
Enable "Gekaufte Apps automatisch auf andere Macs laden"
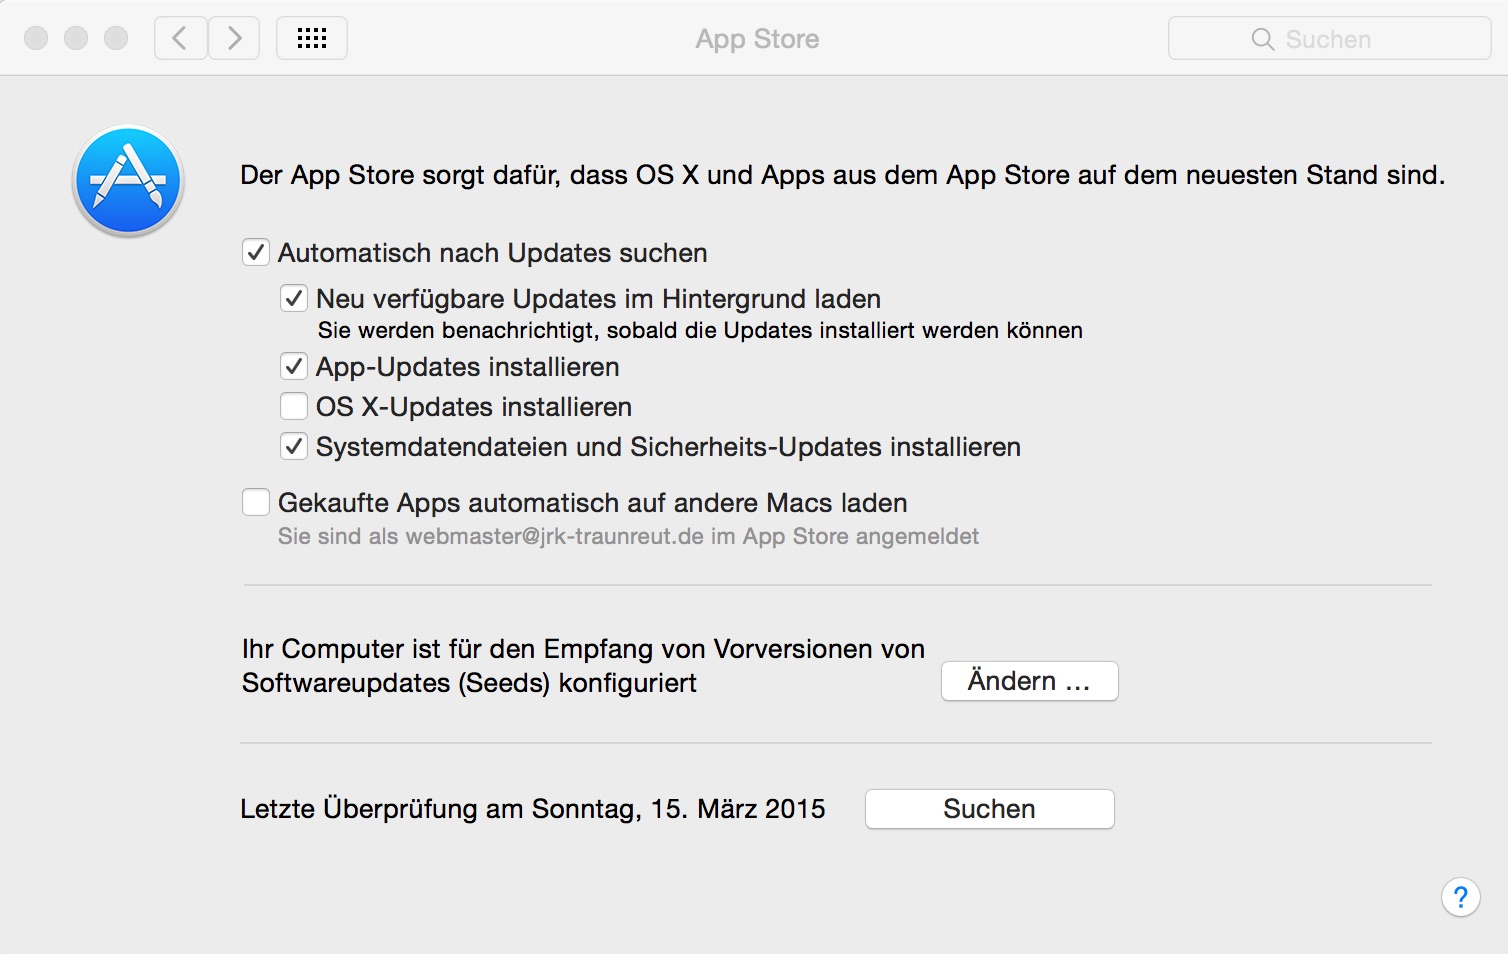click(256, 502)
